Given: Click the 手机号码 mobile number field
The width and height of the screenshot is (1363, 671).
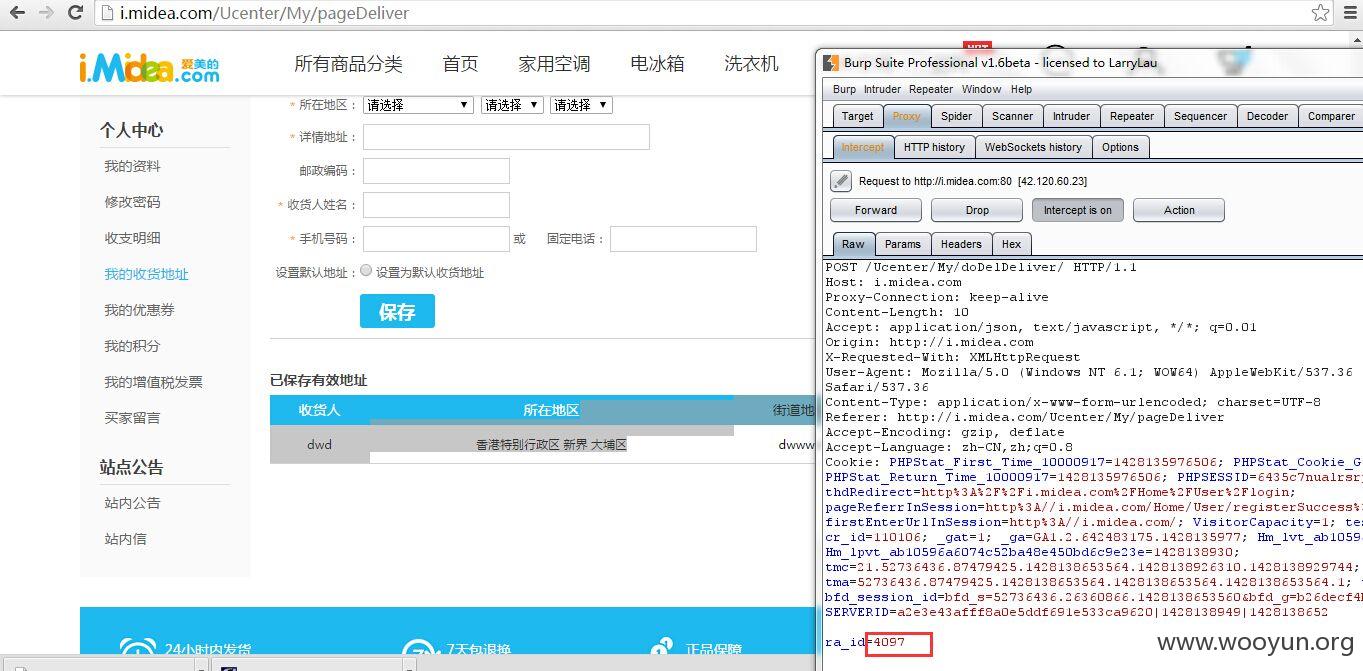Looking at the screenshot, I should [436, 239].
